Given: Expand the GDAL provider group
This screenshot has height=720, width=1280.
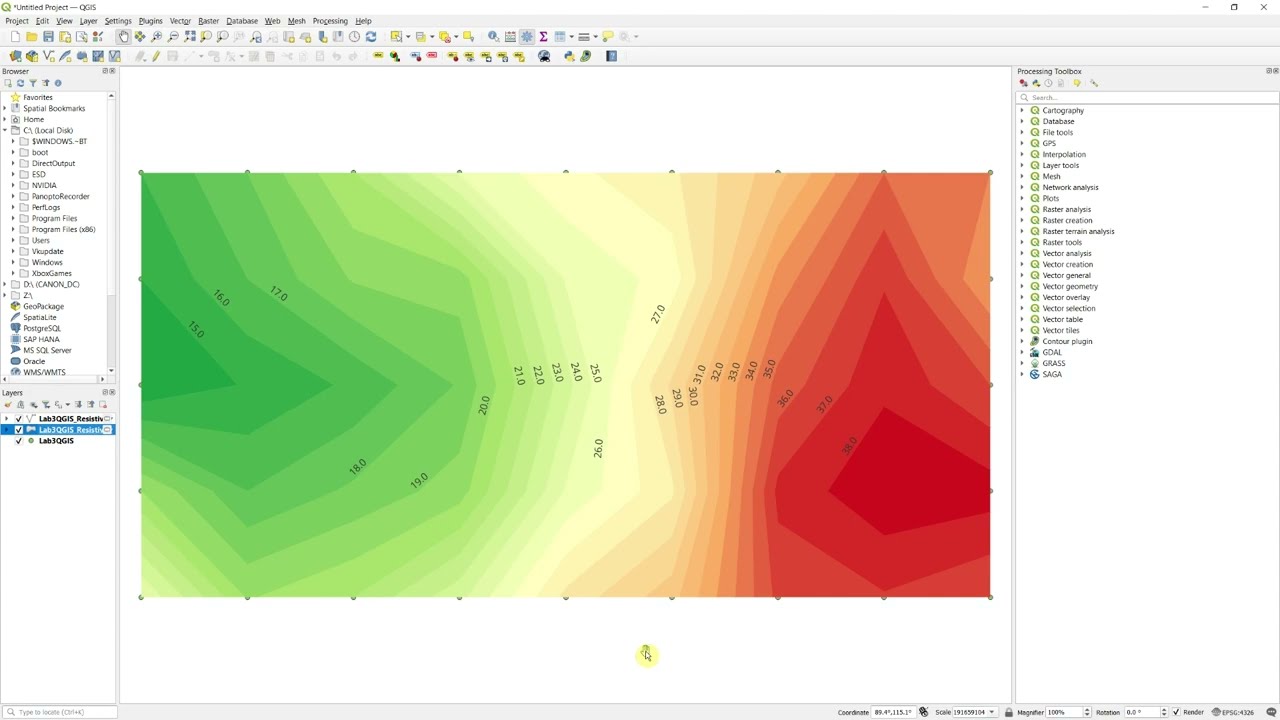Looking at the screenshot, I should pyautogui.click(x=1022, y=352).
